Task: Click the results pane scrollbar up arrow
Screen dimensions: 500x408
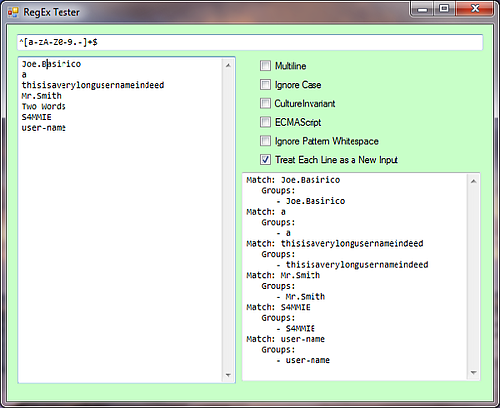Action: (473, 181)
